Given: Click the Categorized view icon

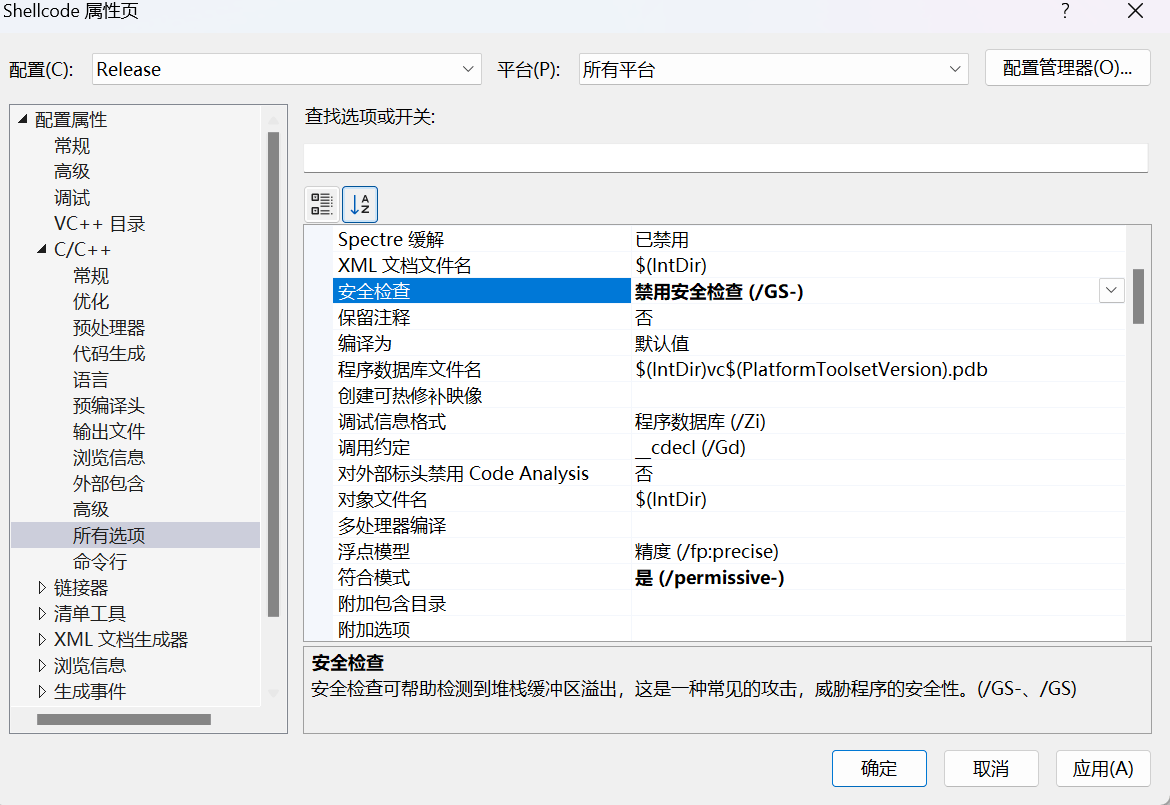Looking at the screenshot, I should pos(321,205).
